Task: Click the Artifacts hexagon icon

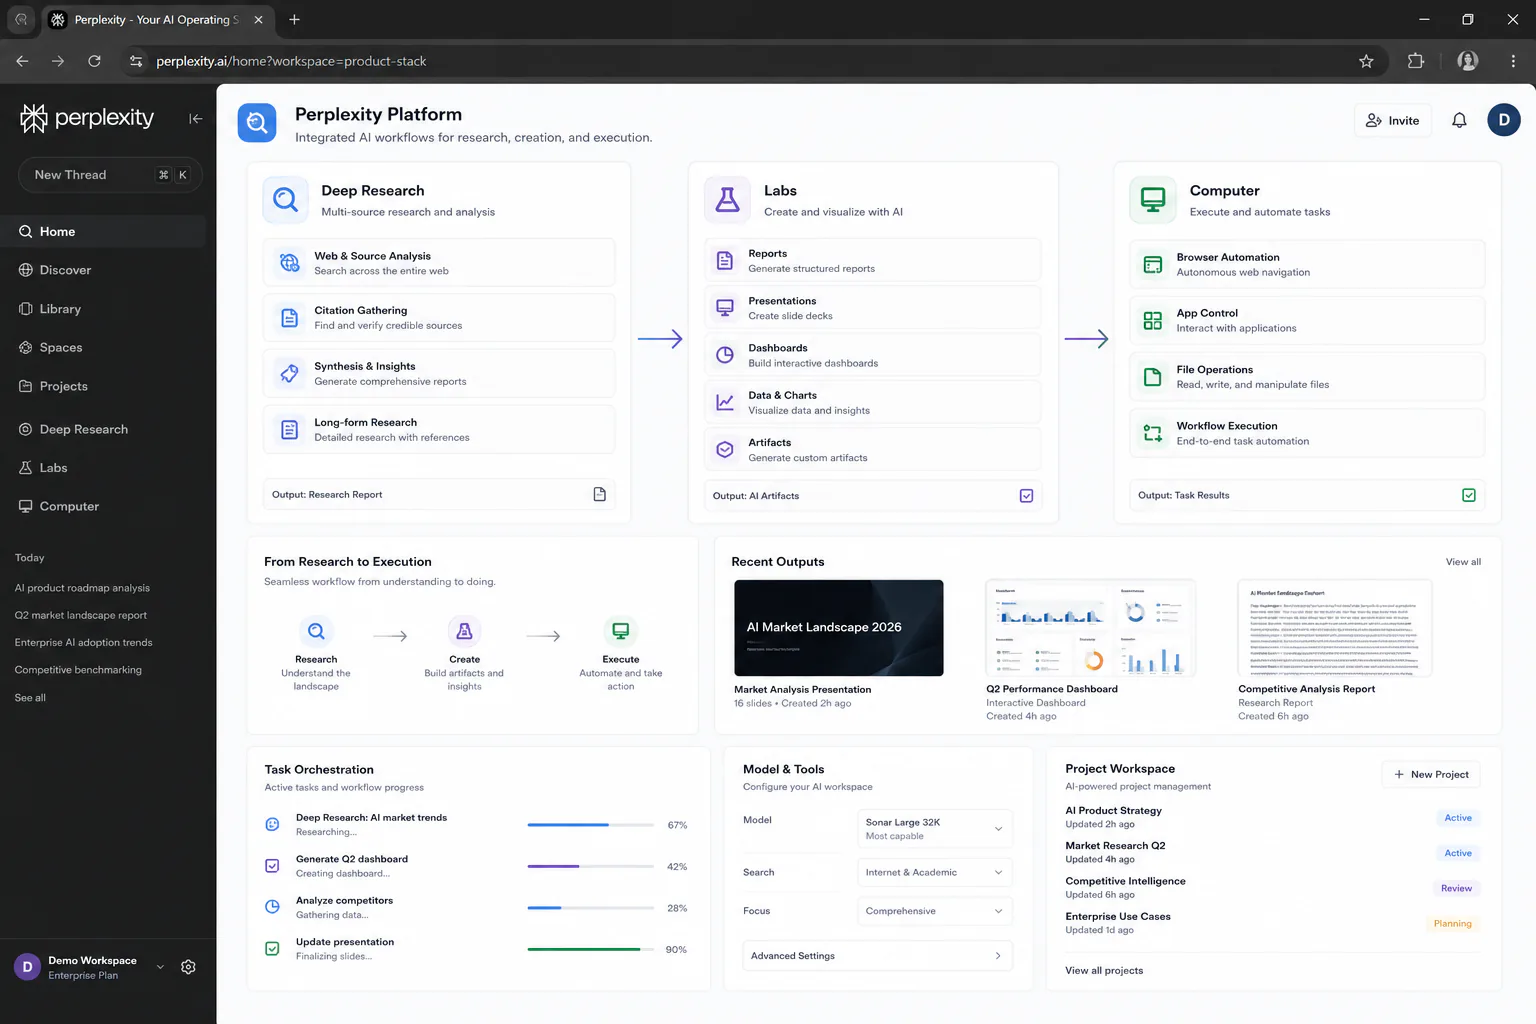Action: click(x=725, y=450)
